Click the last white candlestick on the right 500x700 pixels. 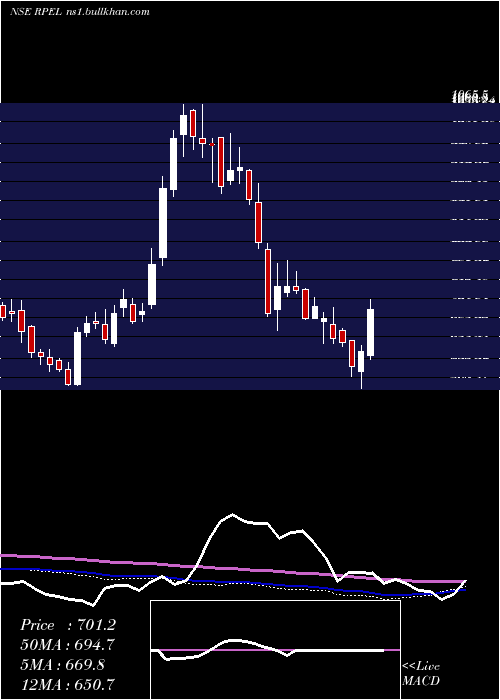(370, 329)
